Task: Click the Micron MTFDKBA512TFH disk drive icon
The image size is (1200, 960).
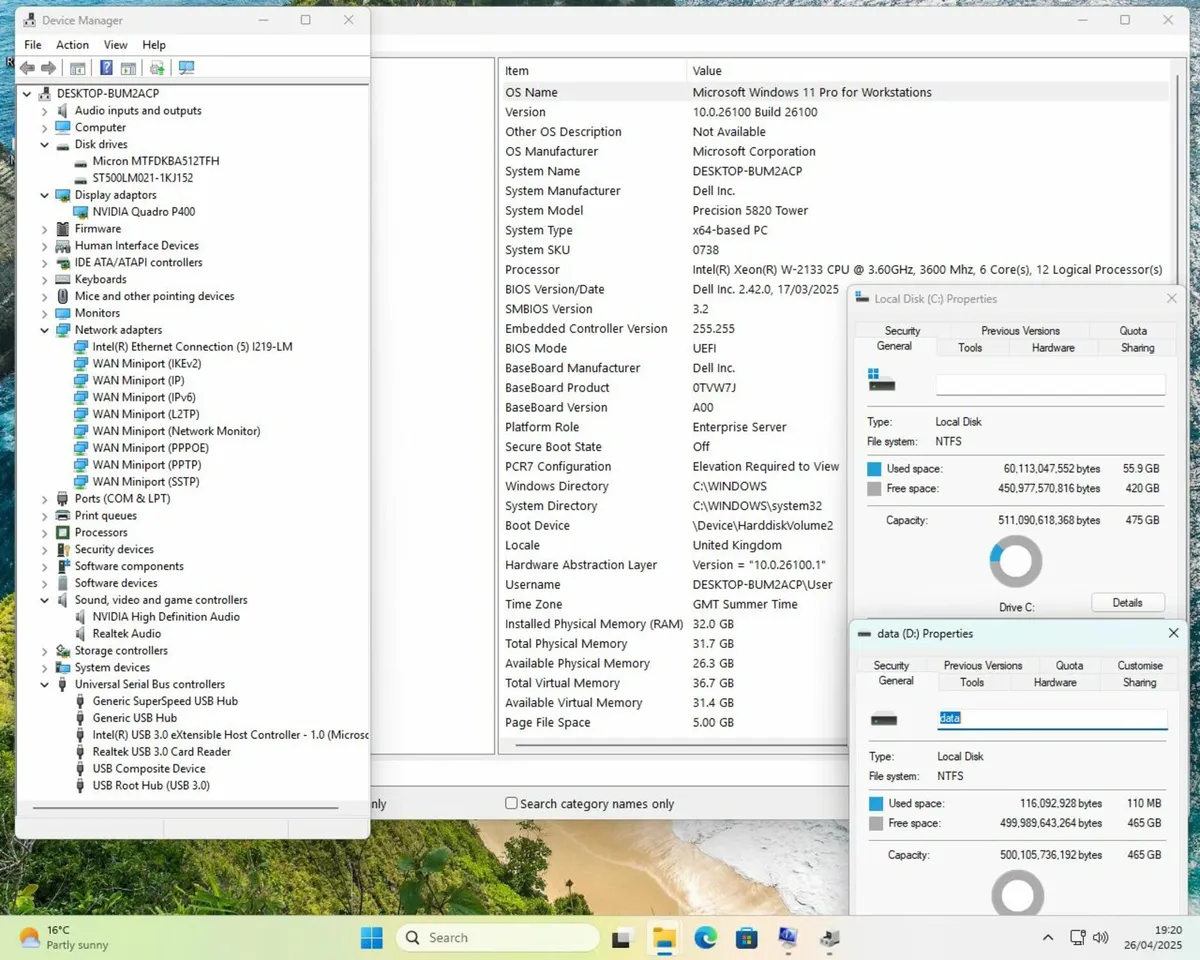Action: [81, 161]
